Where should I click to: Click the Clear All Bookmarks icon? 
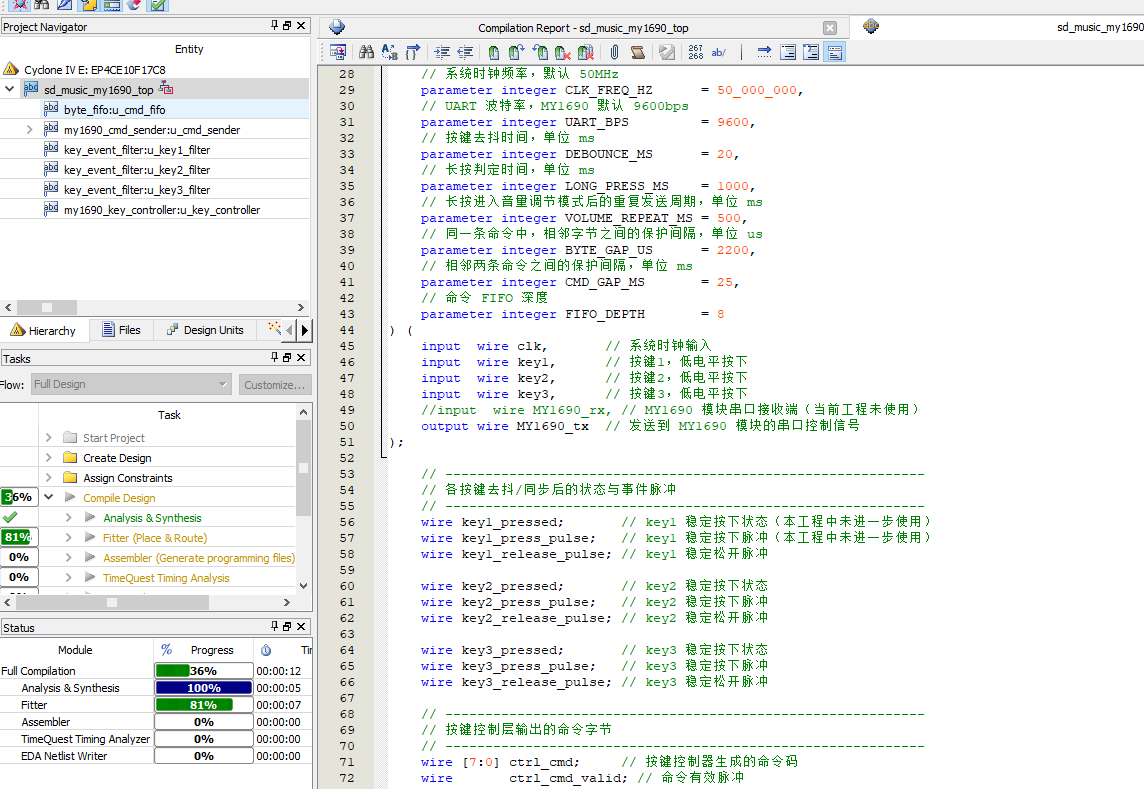(x=586, y=52)
